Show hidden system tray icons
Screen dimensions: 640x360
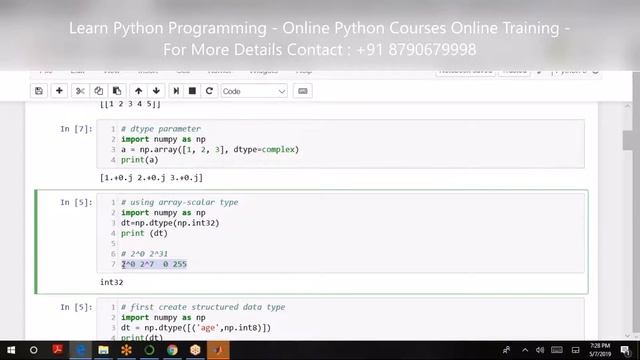coord(525,350)
